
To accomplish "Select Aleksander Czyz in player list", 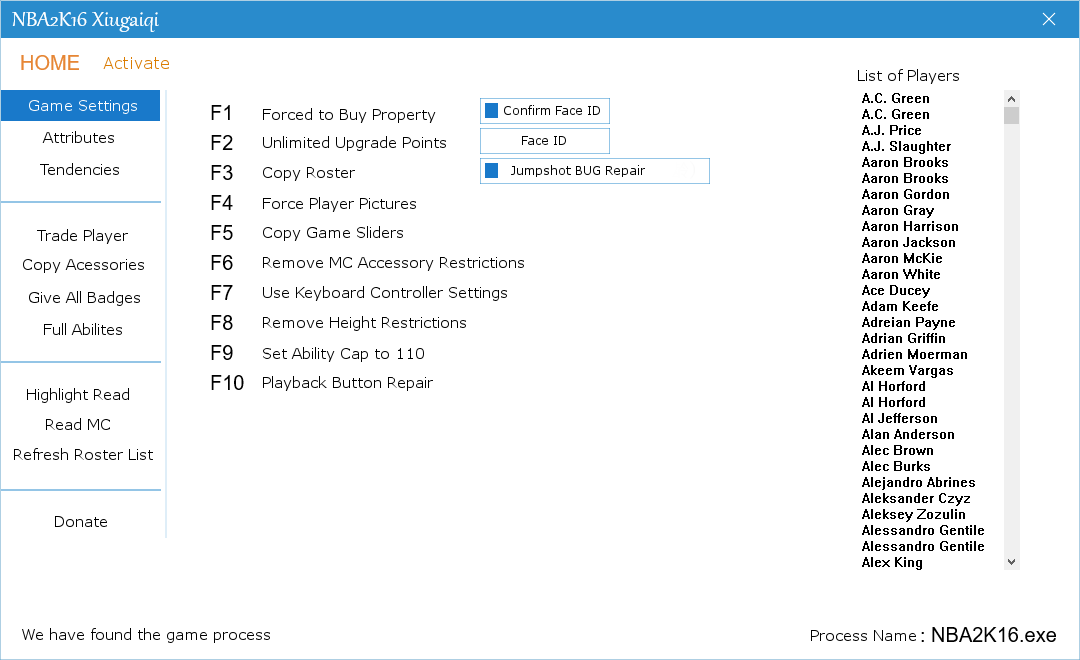I will click(x=915, y=498).
